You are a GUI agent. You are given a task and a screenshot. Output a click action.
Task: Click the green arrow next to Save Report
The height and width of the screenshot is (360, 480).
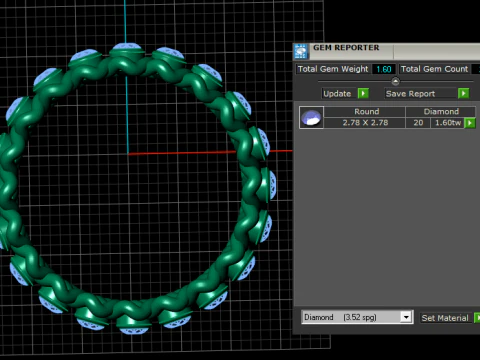click(463, 93)
